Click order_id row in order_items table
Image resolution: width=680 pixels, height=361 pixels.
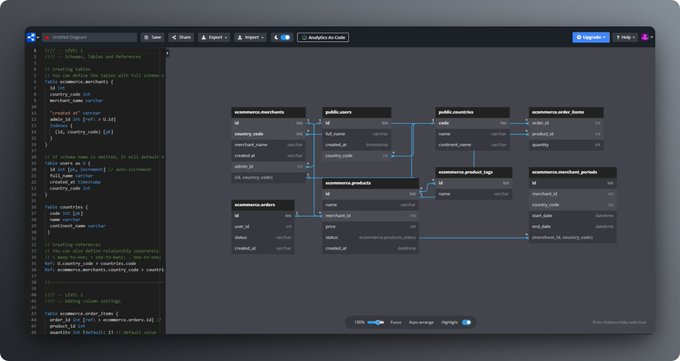[566, 123]
